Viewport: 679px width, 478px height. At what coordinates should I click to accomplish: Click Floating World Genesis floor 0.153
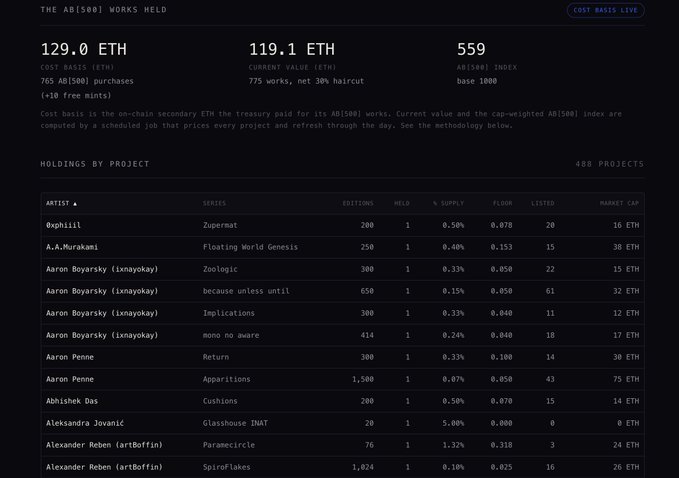pyautogui.click(x=501, y=247)
